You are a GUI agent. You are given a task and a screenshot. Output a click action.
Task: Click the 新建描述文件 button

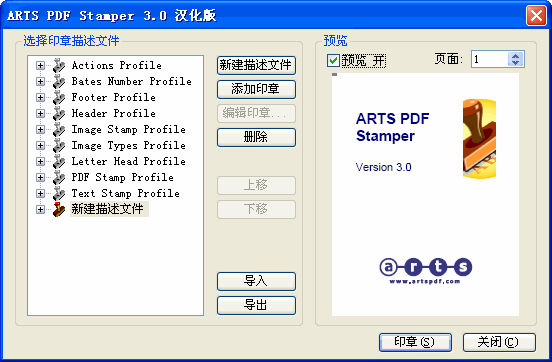pyautogui.click(x=256, y=65)
